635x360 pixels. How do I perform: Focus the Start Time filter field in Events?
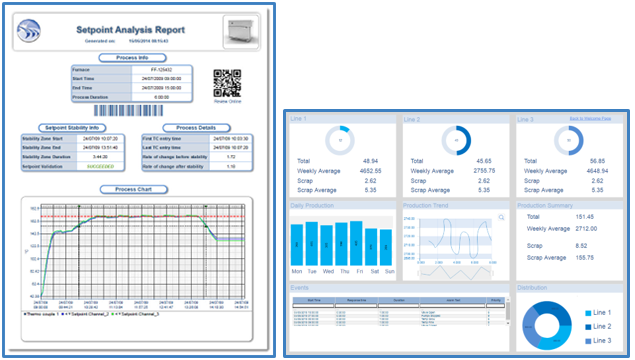pyautogui.click(x=314, y=306)
